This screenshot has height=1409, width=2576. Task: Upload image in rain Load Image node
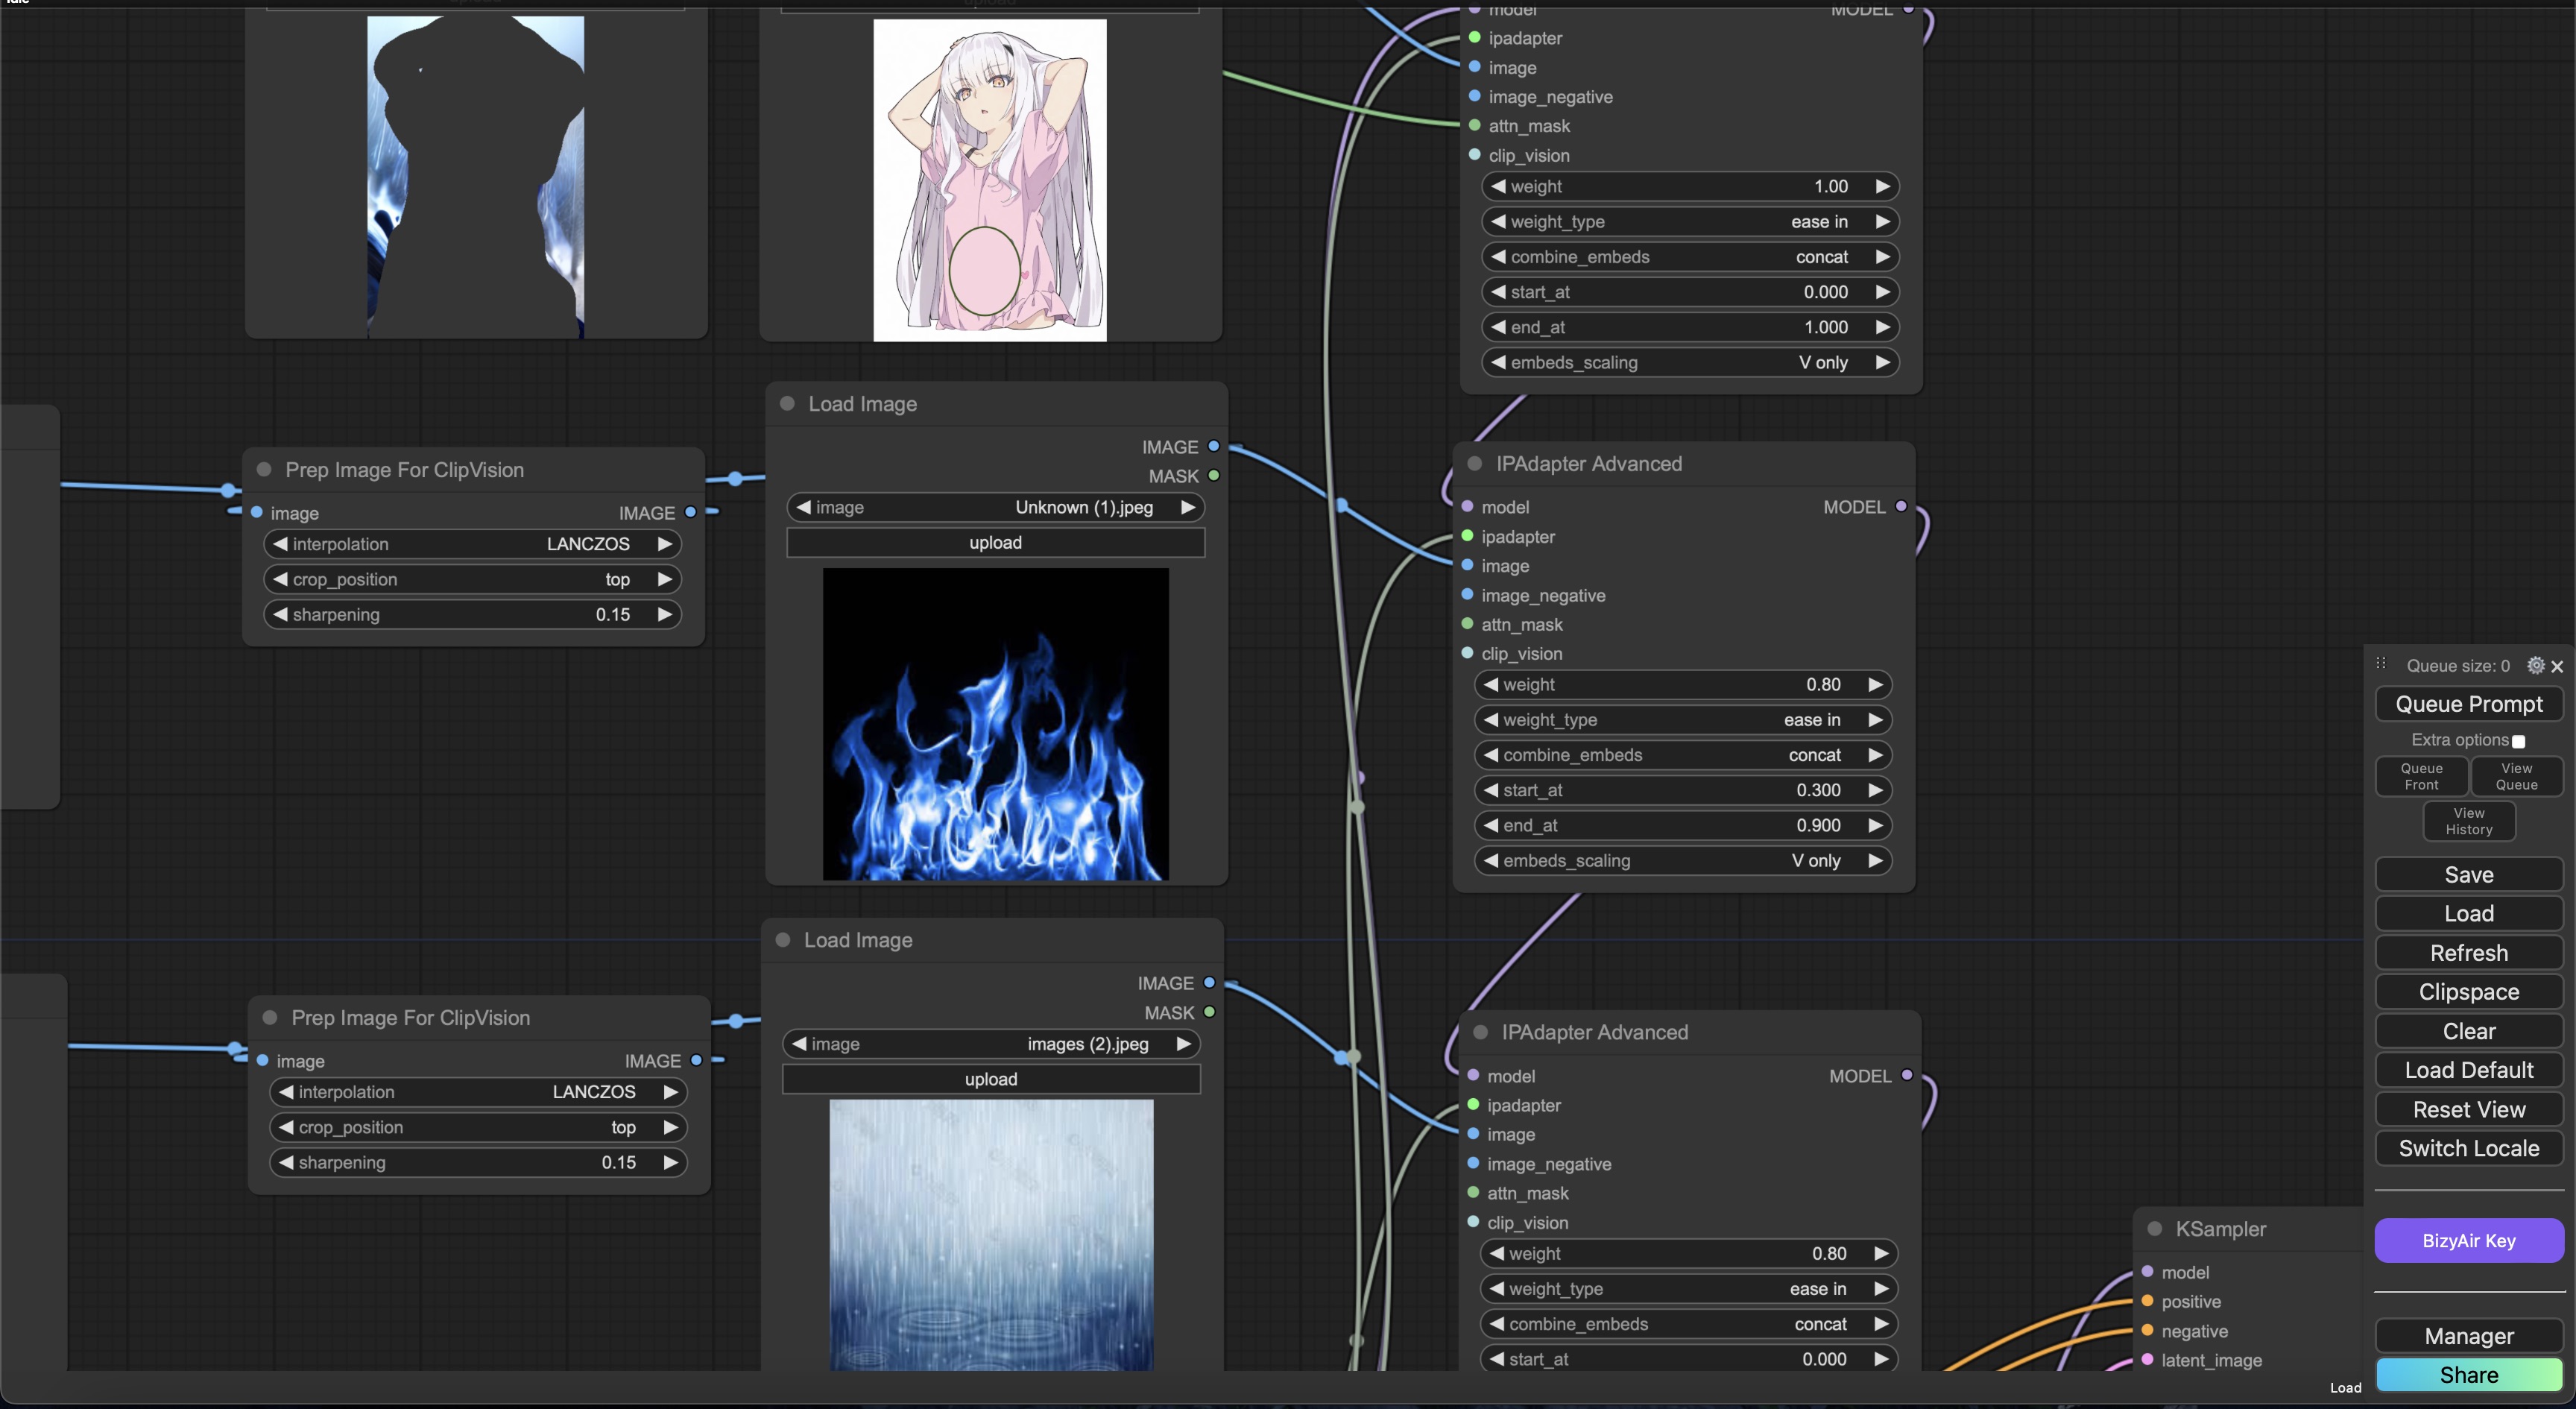pyautogui.click(x=991, y=1079)
